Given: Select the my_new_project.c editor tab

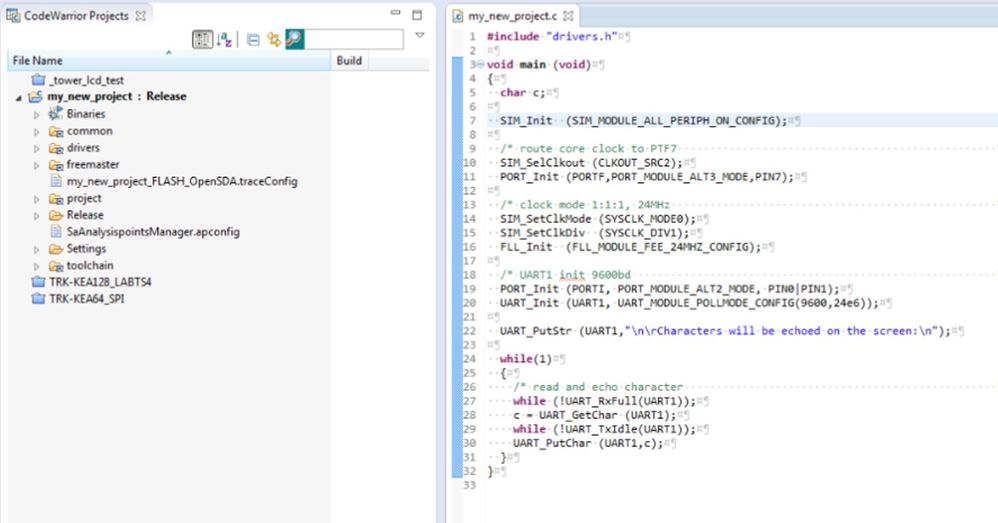Looking at the screenshot, I should (x=512, y=16).
